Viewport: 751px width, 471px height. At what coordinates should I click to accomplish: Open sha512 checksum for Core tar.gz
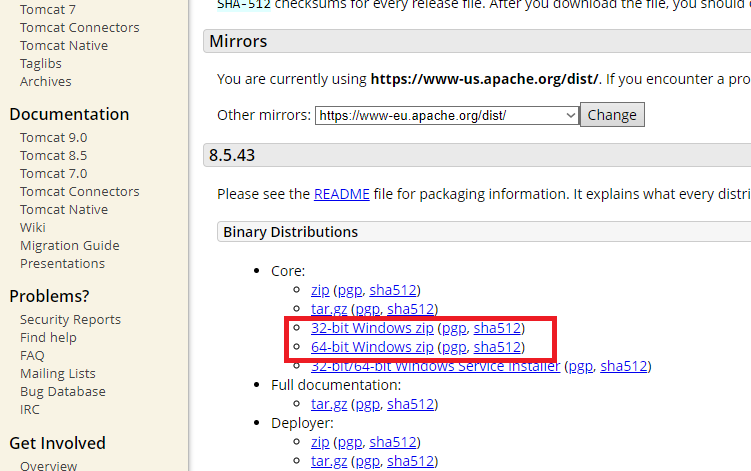(410, 310)
